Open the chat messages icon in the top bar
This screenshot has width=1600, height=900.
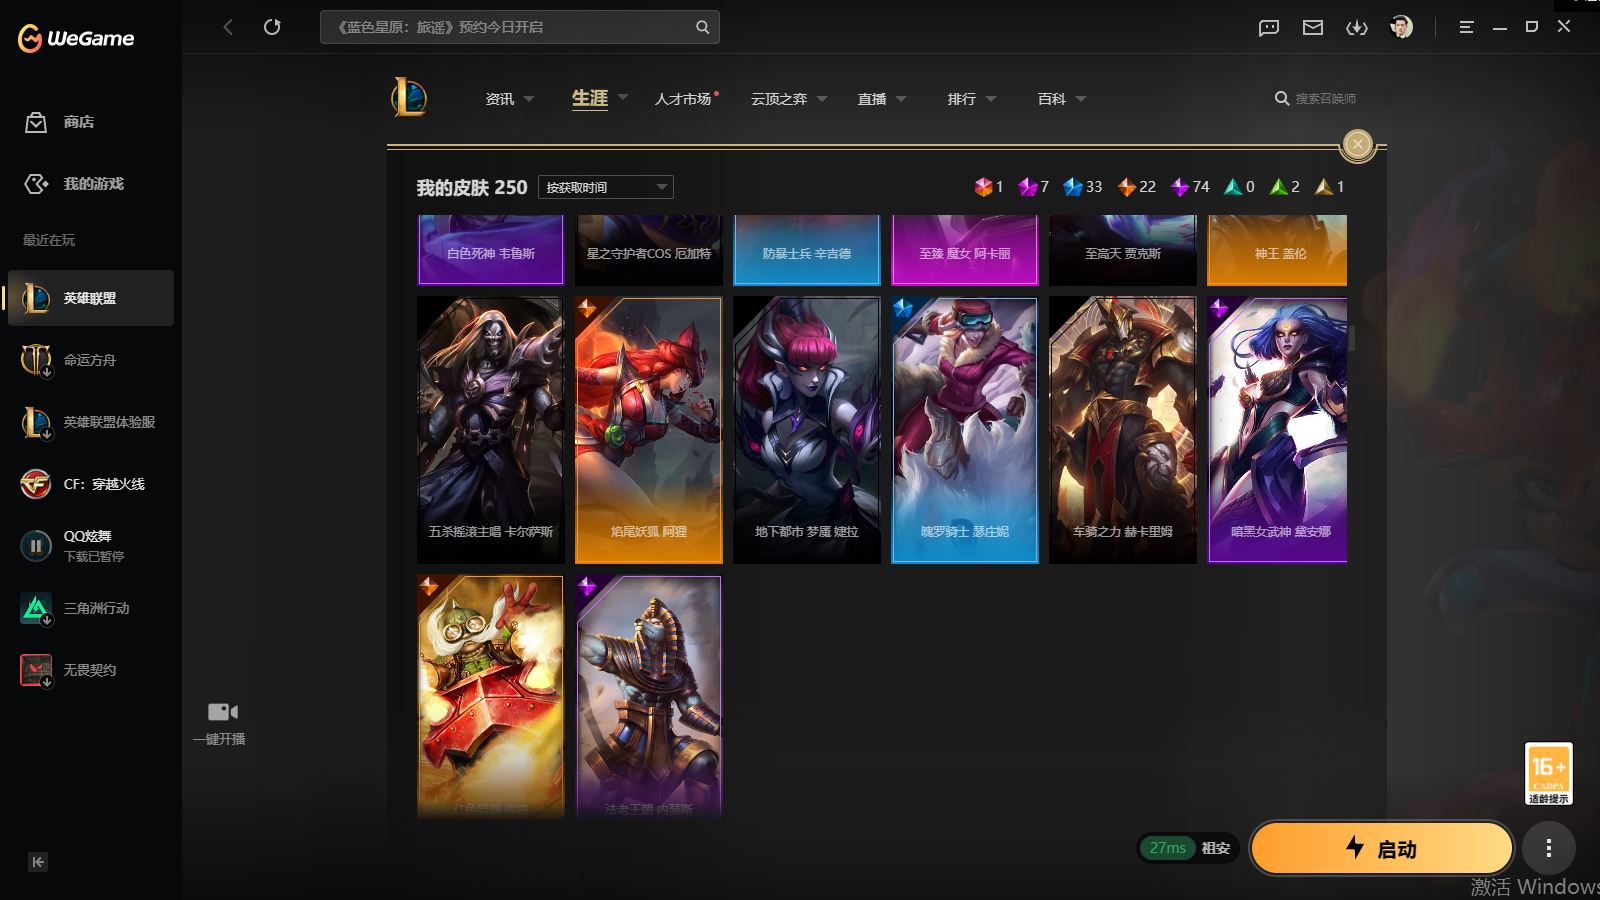pyautogui.click(x=1269, y=28)
